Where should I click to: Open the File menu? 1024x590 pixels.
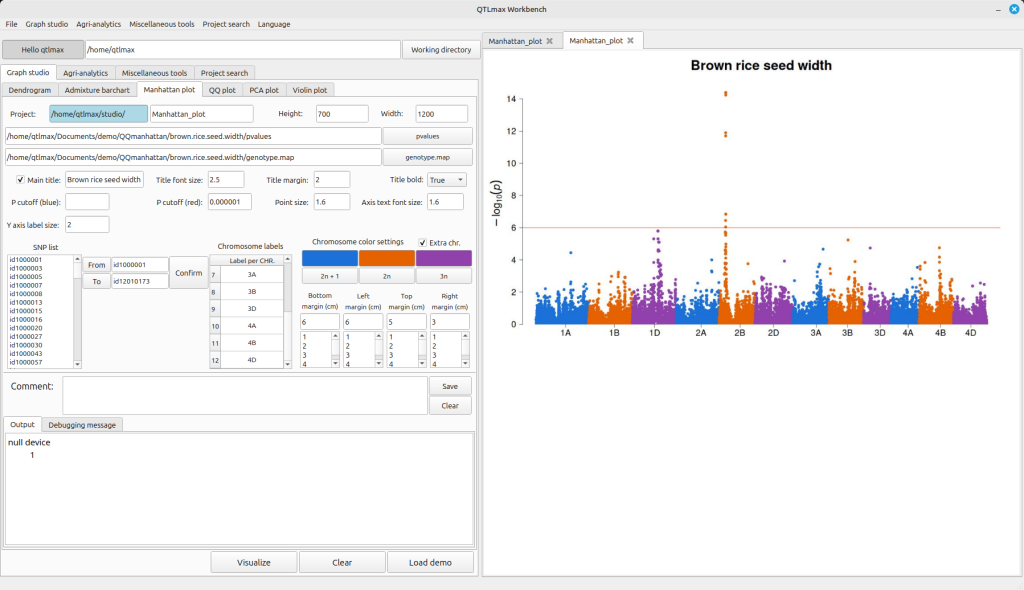(11, 24)
